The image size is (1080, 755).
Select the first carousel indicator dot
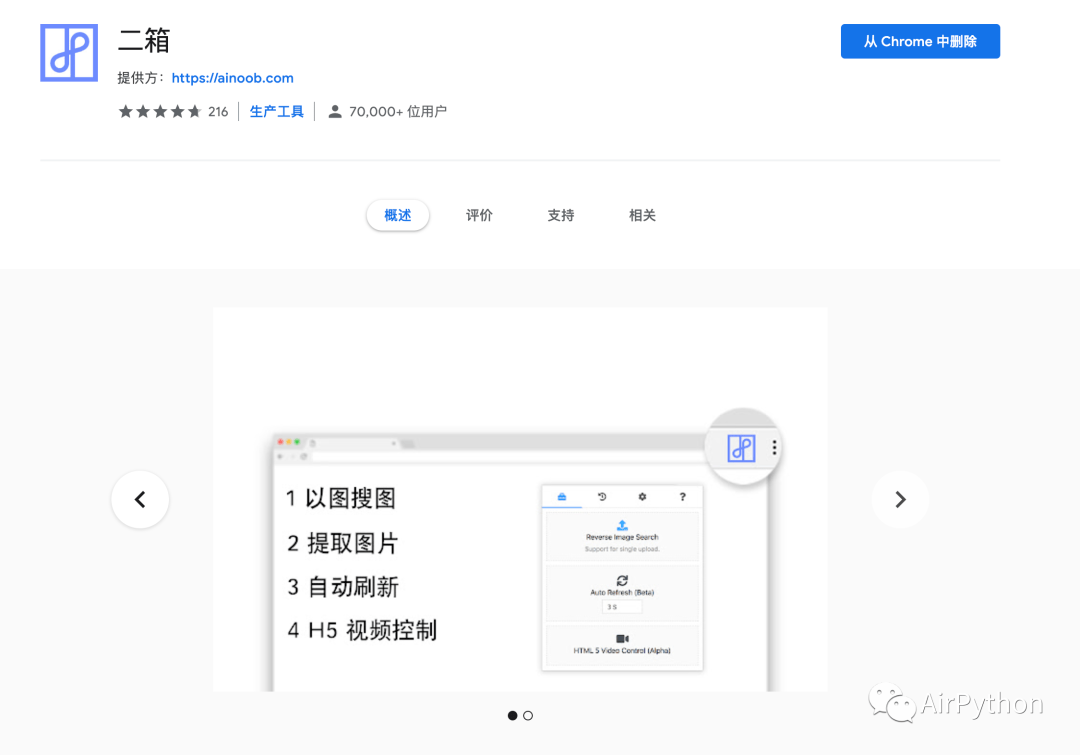coord(512,715)
